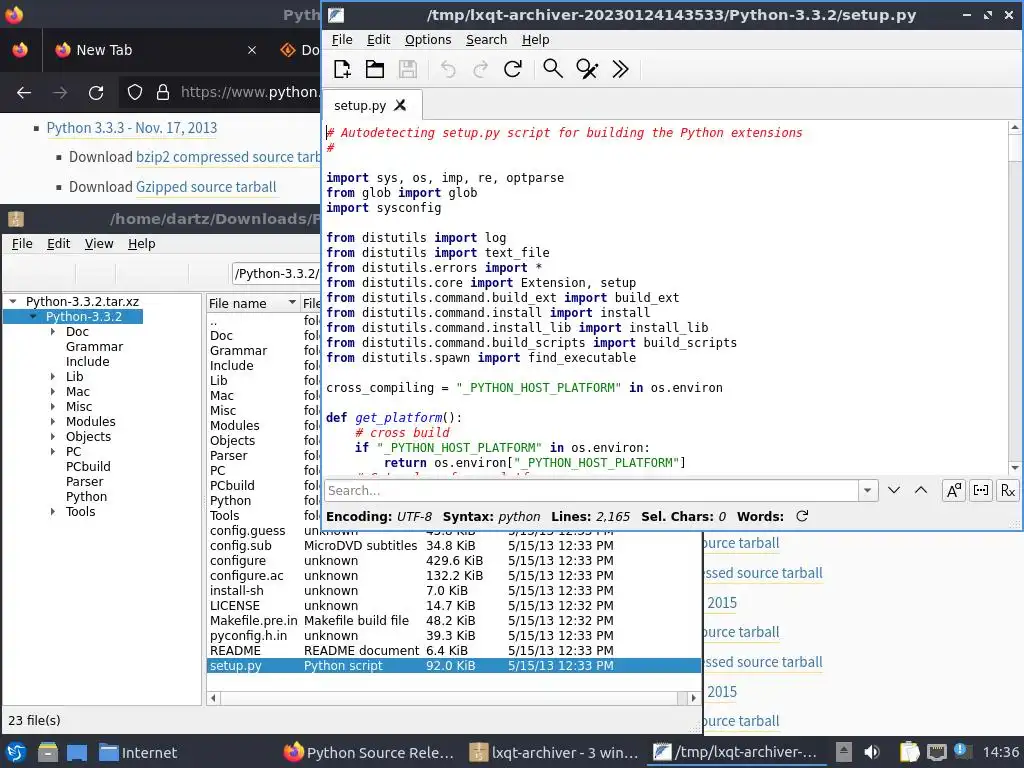
Task: Click the archiver path field
Action: point(276,274)
